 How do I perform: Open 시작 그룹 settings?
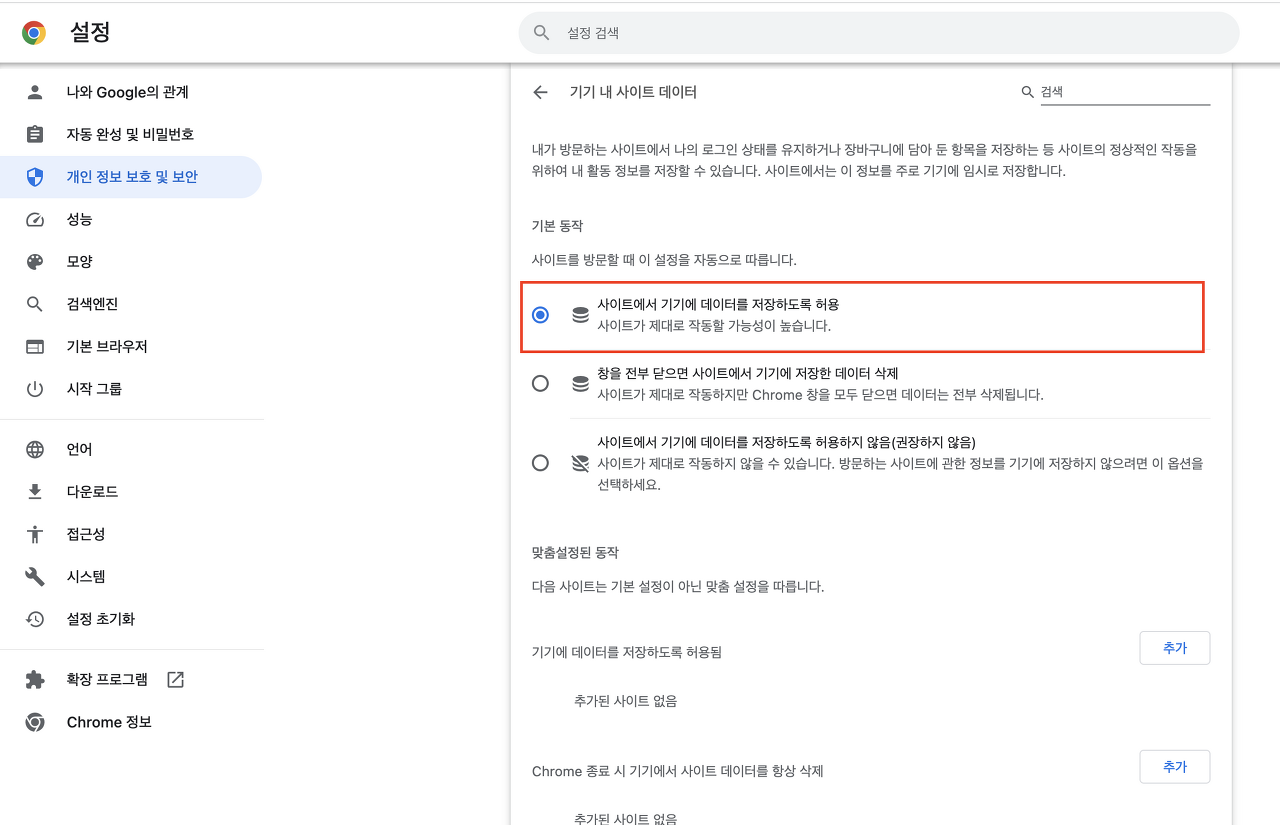131,388
